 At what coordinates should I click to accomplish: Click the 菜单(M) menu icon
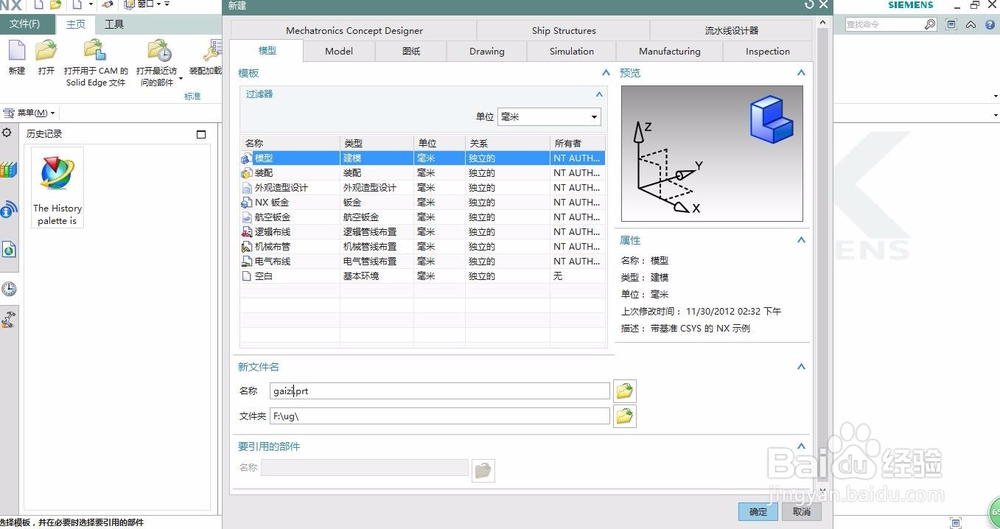9,113
